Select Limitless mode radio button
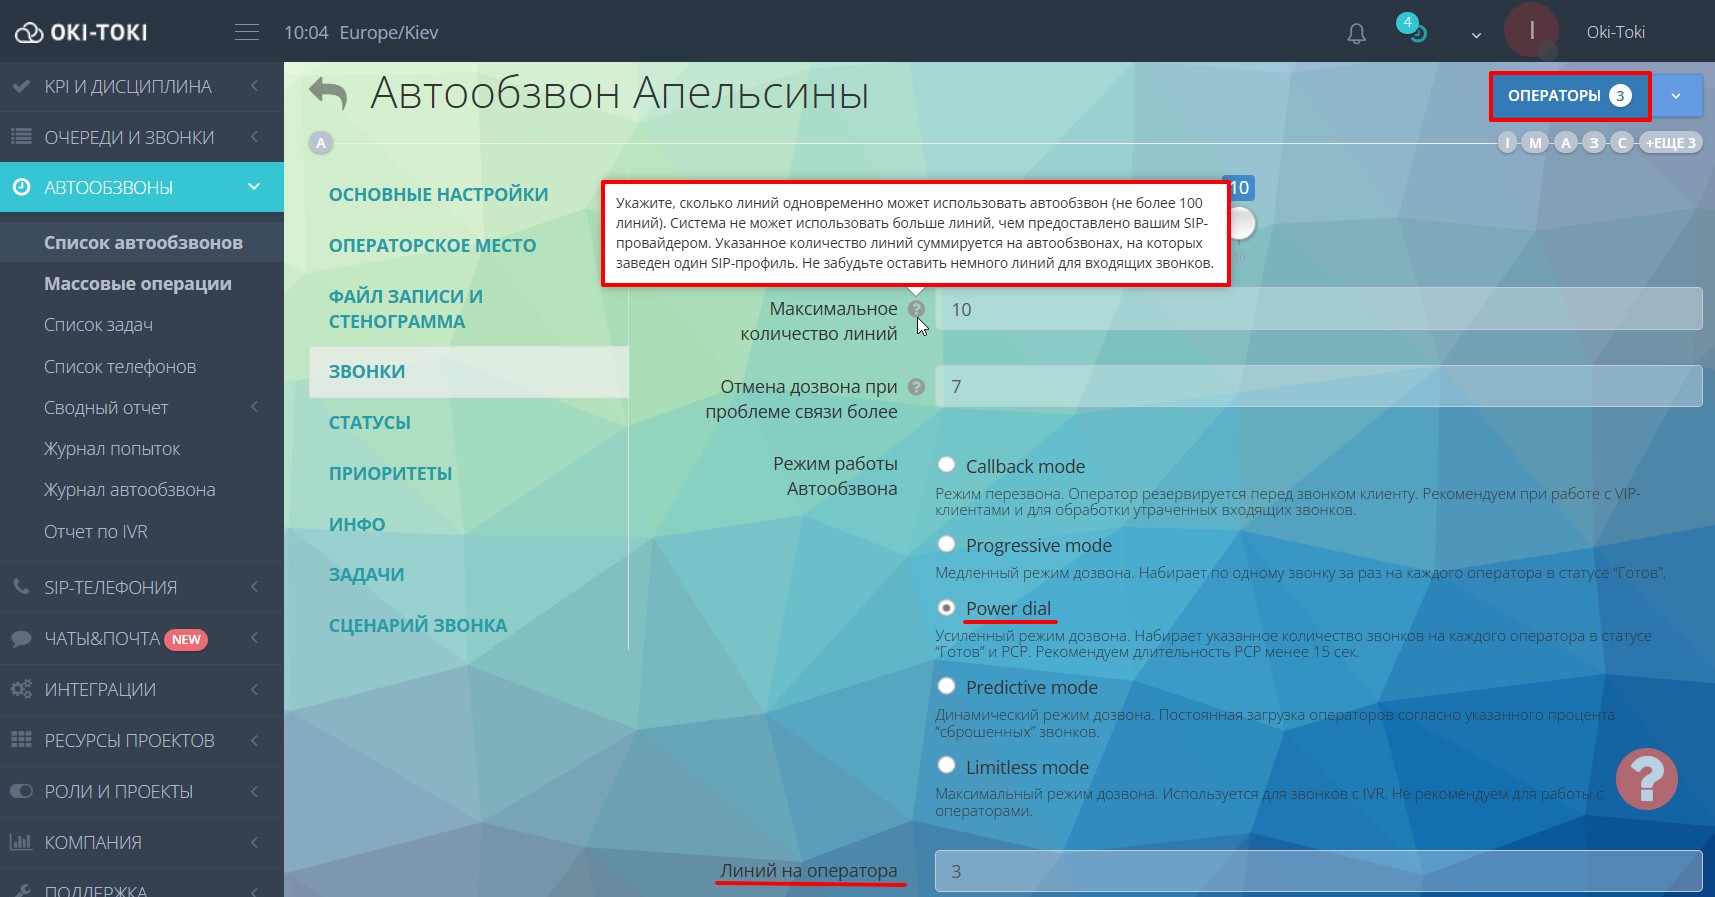 (x=946, y=765)
